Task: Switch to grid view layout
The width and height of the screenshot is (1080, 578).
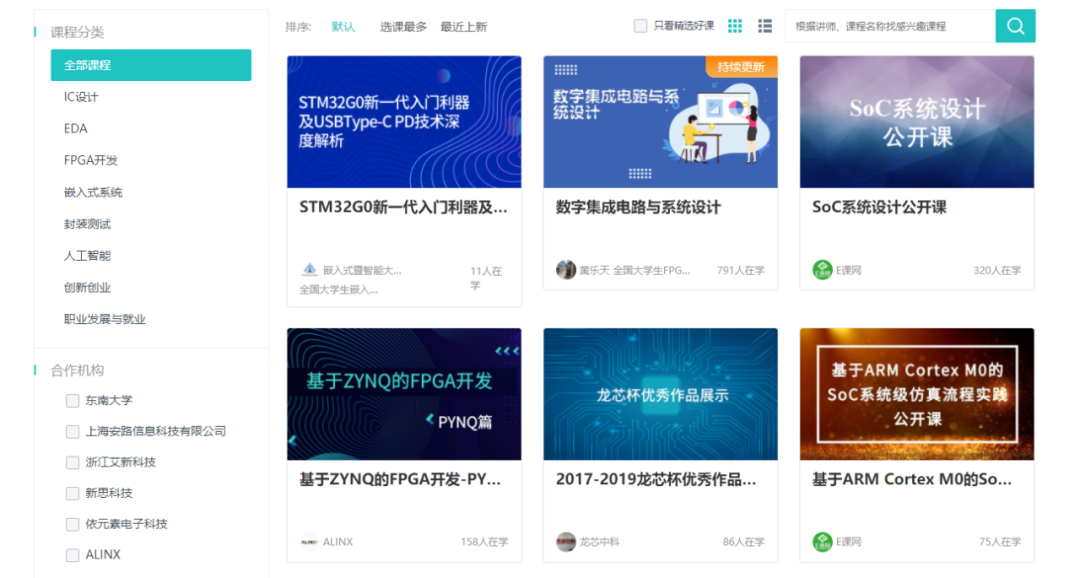Action: pos(735,26)
